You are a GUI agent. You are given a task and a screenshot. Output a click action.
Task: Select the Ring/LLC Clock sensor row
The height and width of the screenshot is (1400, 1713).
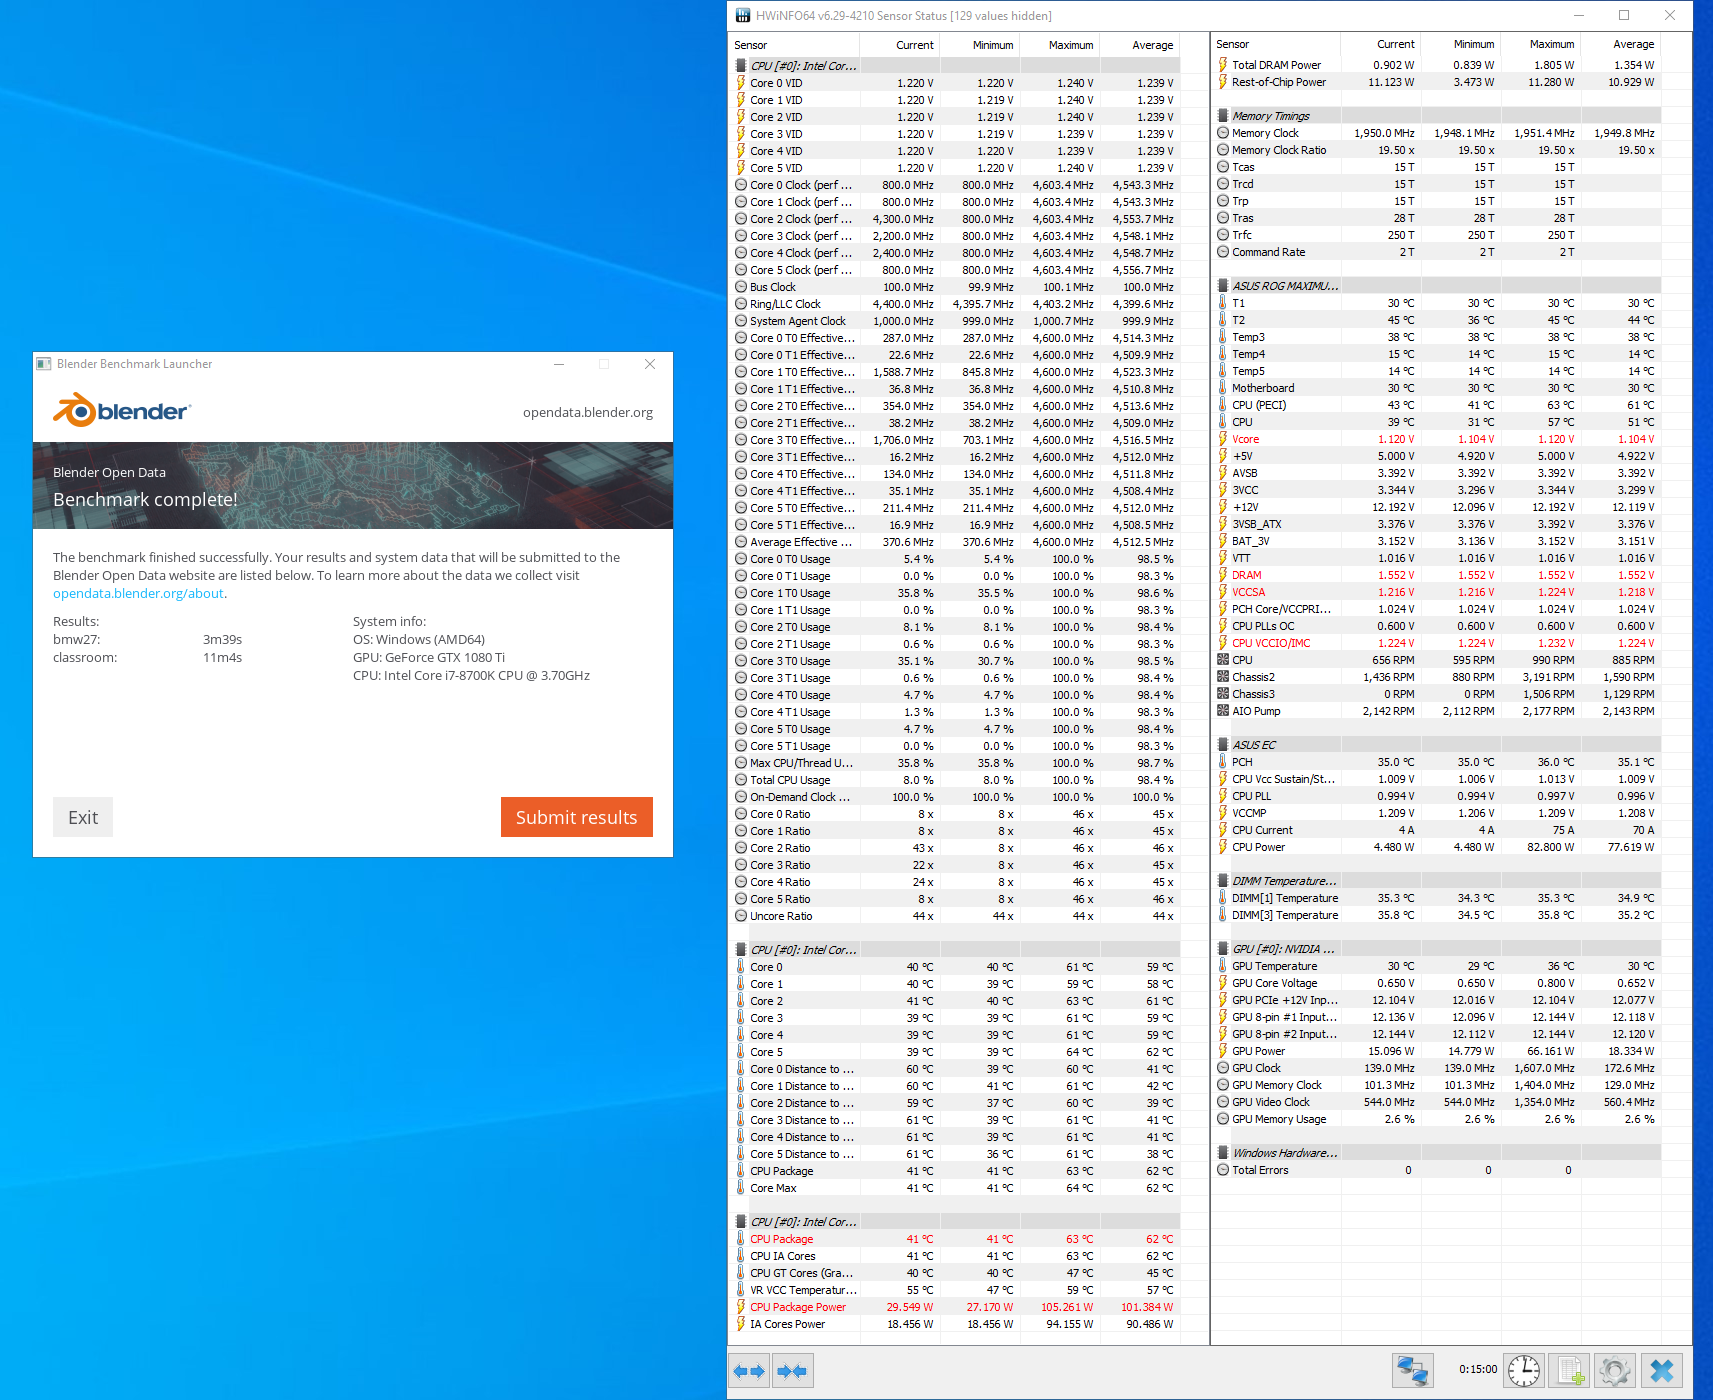point(956,304)
